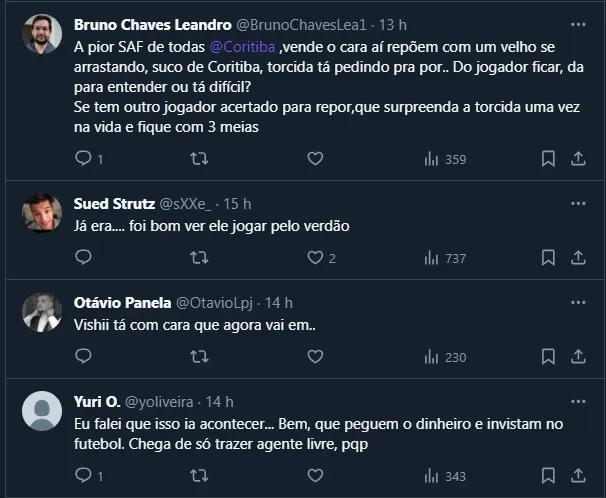Like Otávio Panela's tweet
606x498 pixels.
pyautogui.click(x=315, y=357)
